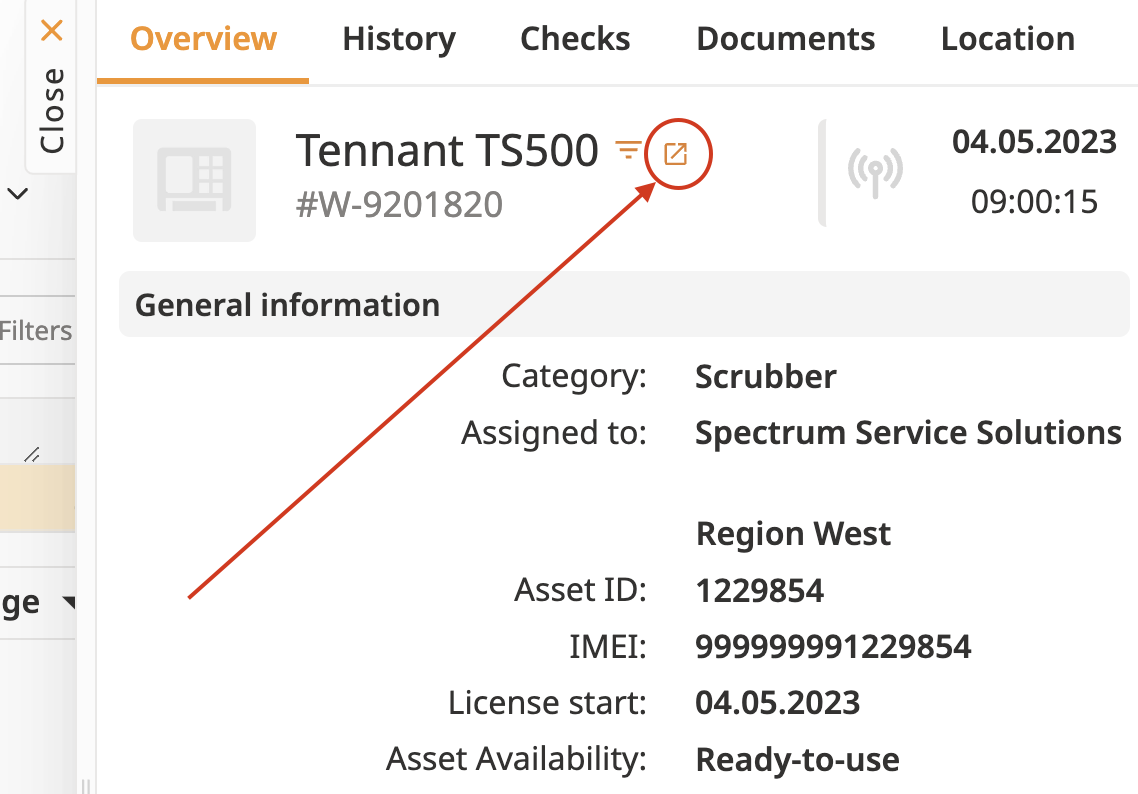Screen dimensions: 1138x794
Task: Click the panel splitter handle at bottom left
Action: click(x=85, y=785)
